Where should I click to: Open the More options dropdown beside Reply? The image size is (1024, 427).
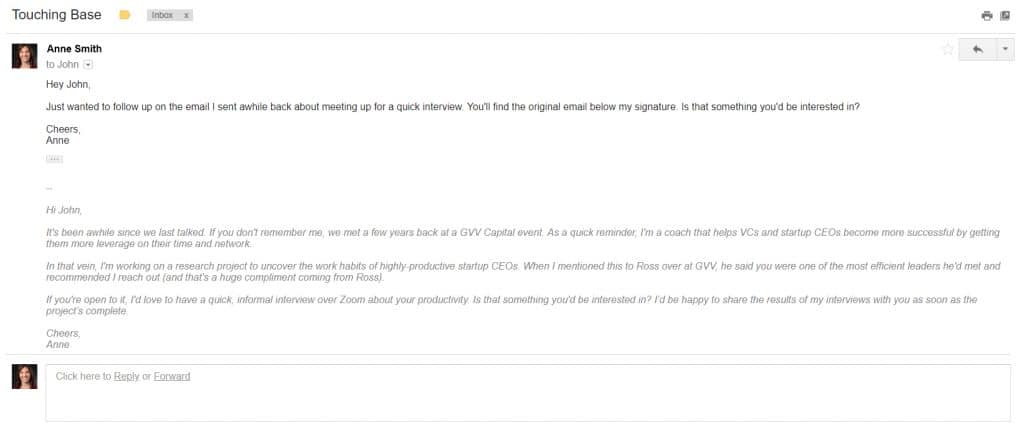pyautogui.click(x=1005, y=49)
